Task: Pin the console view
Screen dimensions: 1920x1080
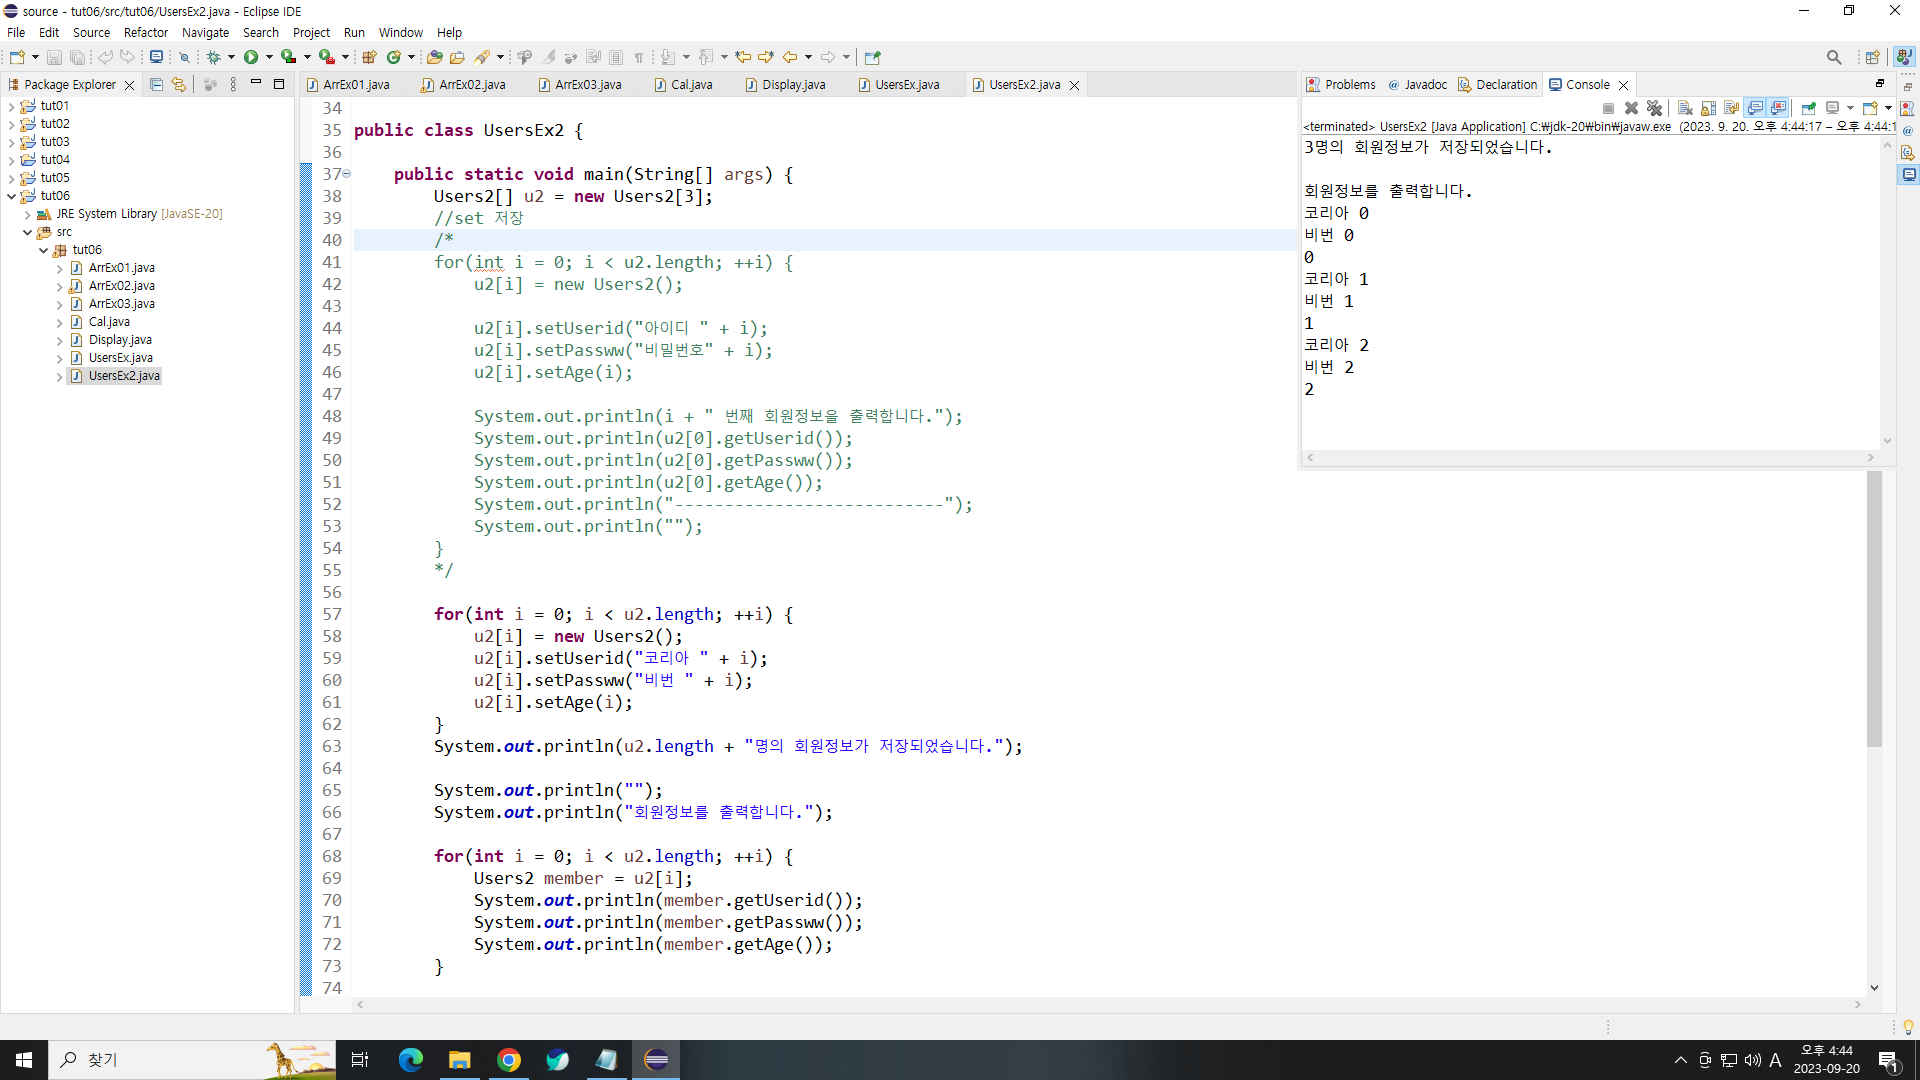Action: [1808, 108]
